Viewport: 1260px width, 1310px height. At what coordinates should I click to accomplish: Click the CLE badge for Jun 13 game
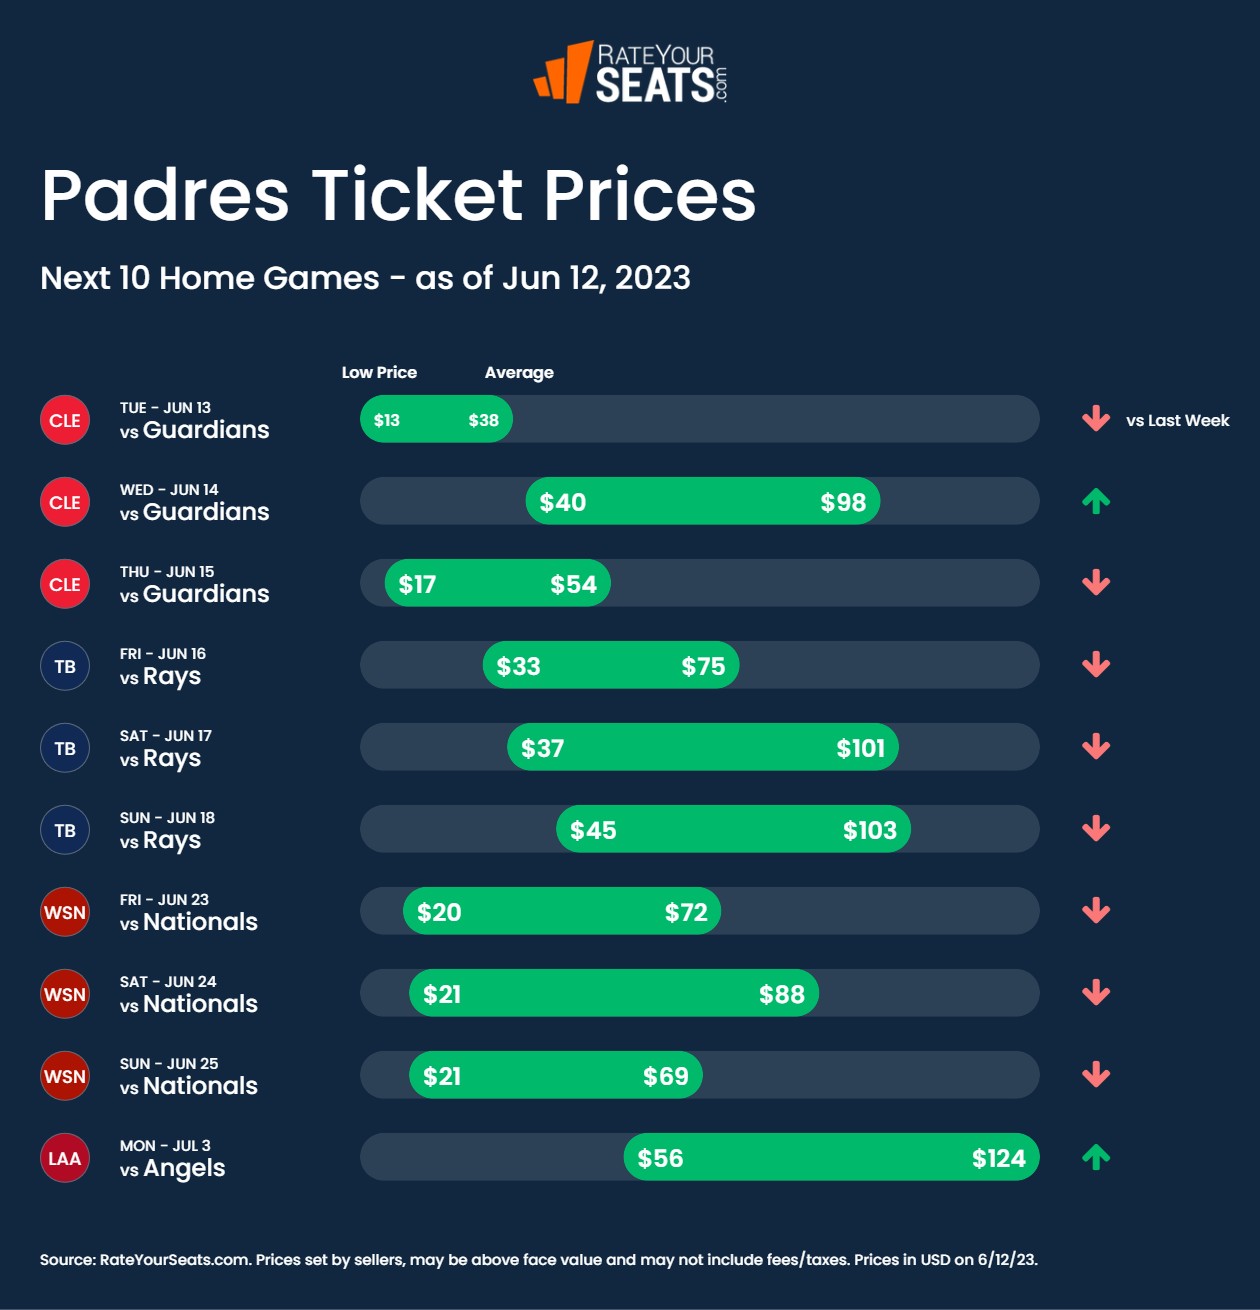click(x=65, y=420)
